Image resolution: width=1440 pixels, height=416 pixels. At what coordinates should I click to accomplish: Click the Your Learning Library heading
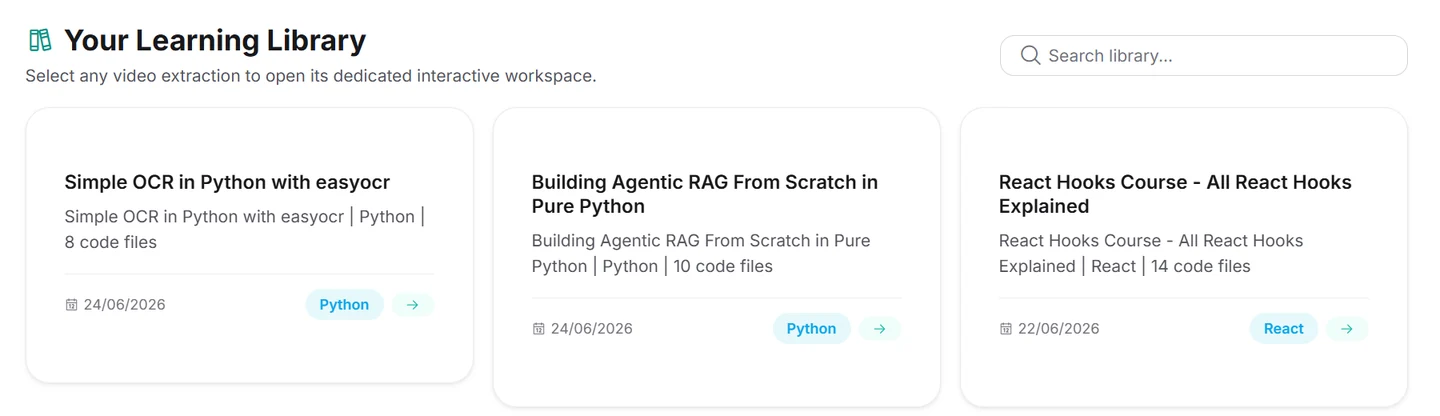click(x=215, y=40)
